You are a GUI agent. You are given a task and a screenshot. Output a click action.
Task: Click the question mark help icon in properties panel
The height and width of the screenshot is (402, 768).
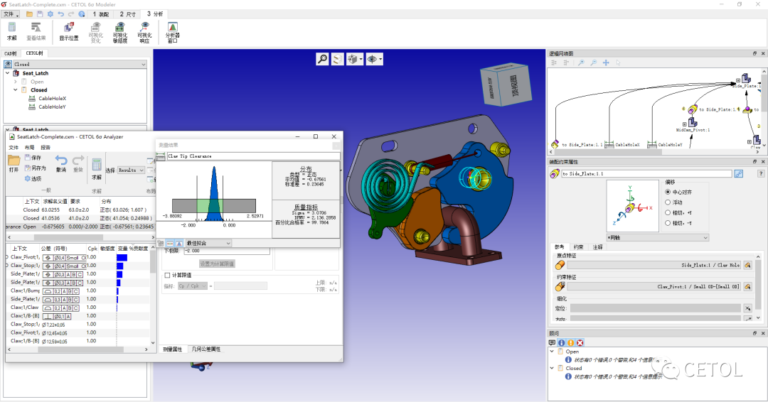click(x=761, y=173)
